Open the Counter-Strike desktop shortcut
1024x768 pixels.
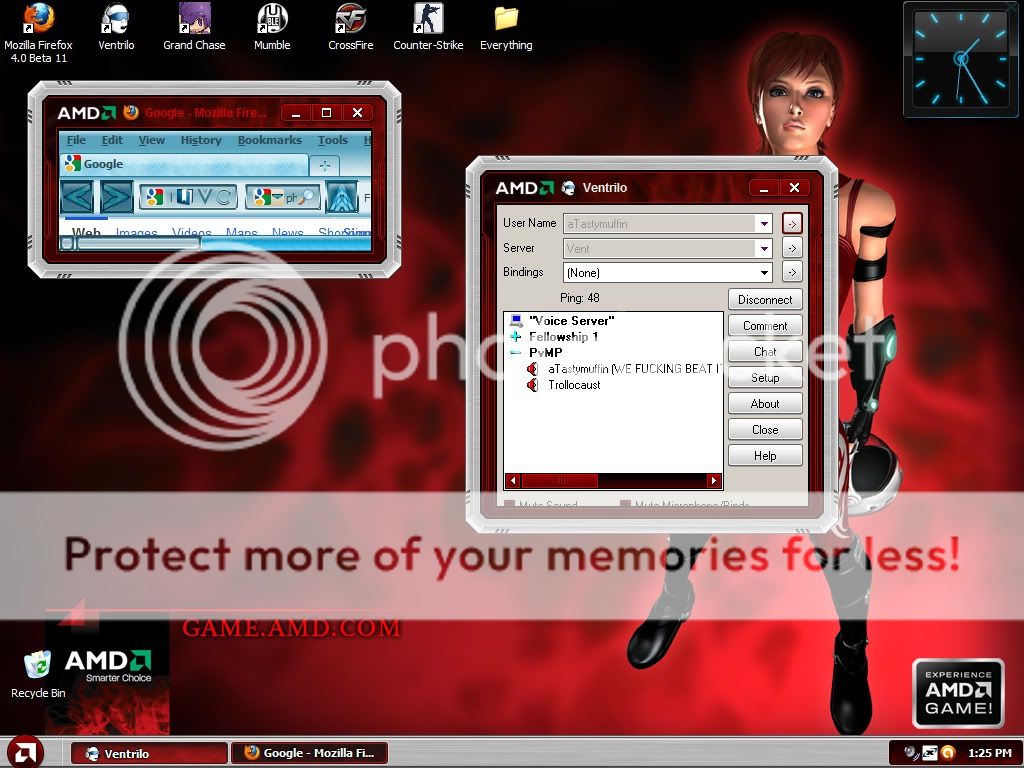pyautogui.click(x=428, y=19)
